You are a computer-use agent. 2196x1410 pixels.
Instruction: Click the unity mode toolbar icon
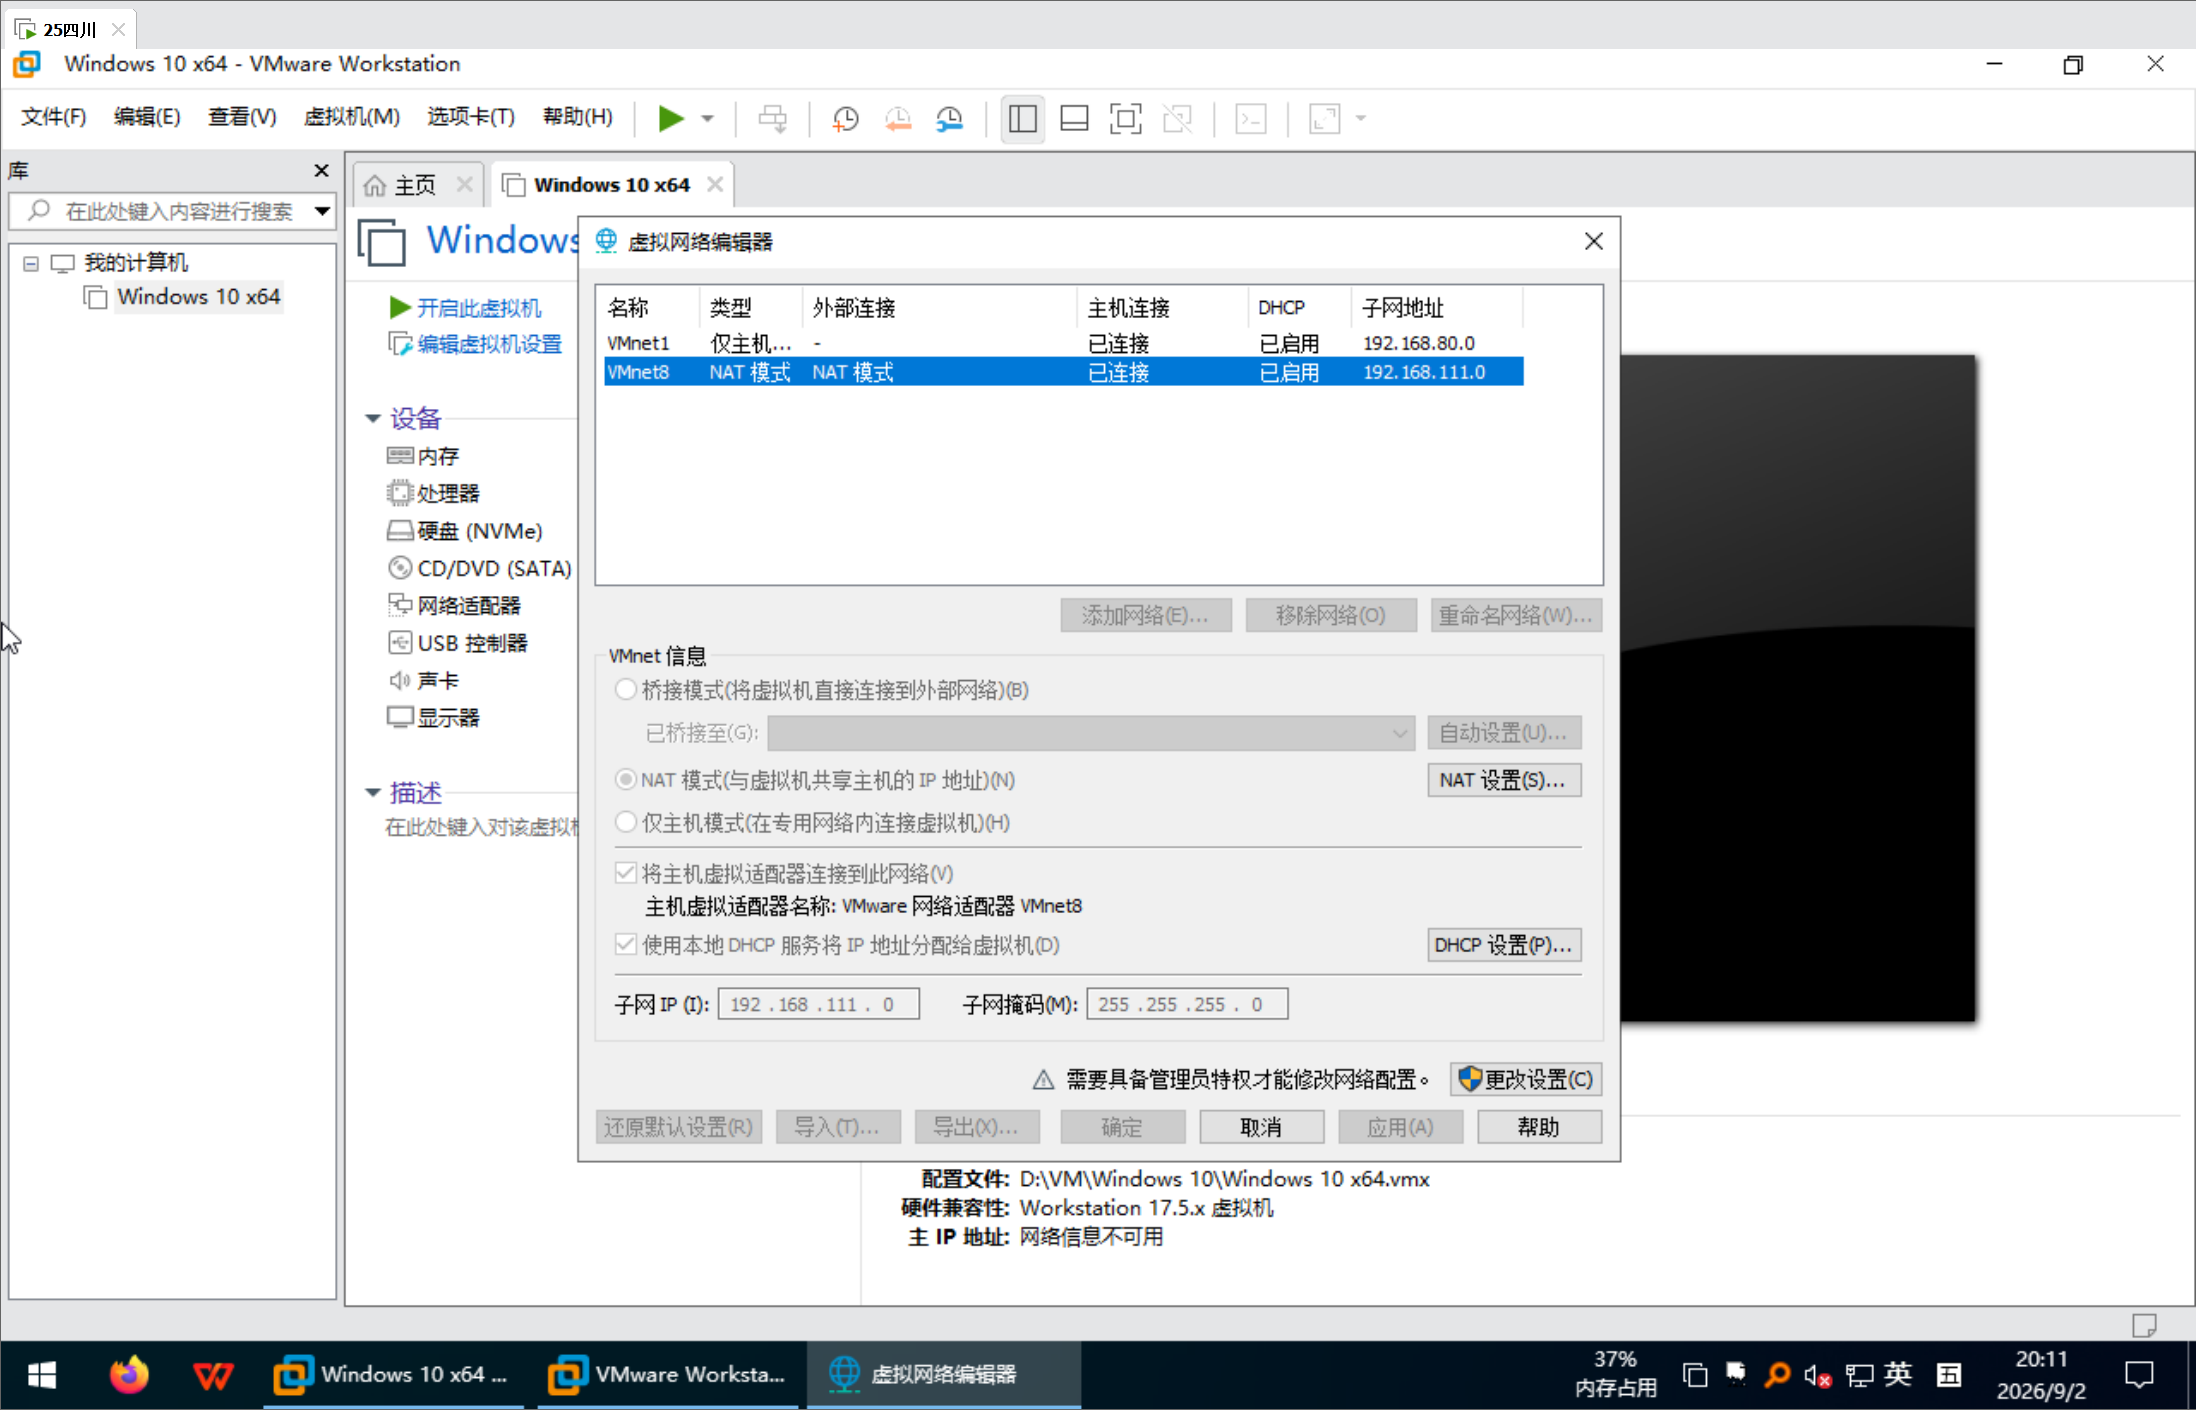(1178, 119)
